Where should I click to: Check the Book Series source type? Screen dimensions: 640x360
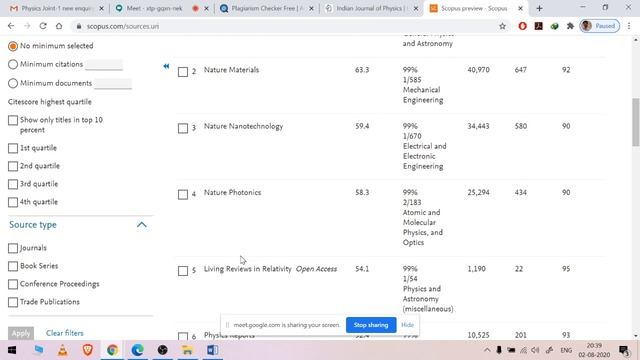tap(13, 266)
